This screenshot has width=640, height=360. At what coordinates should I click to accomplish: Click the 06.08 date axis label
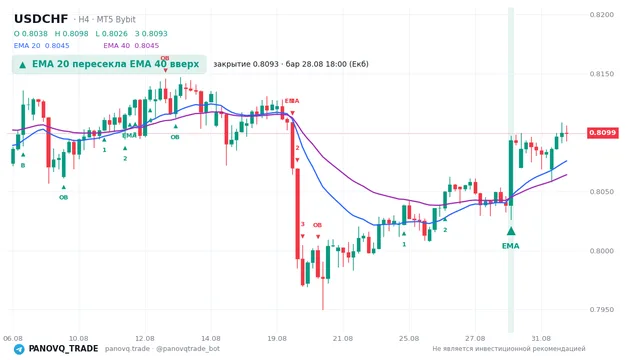(13, 338)
